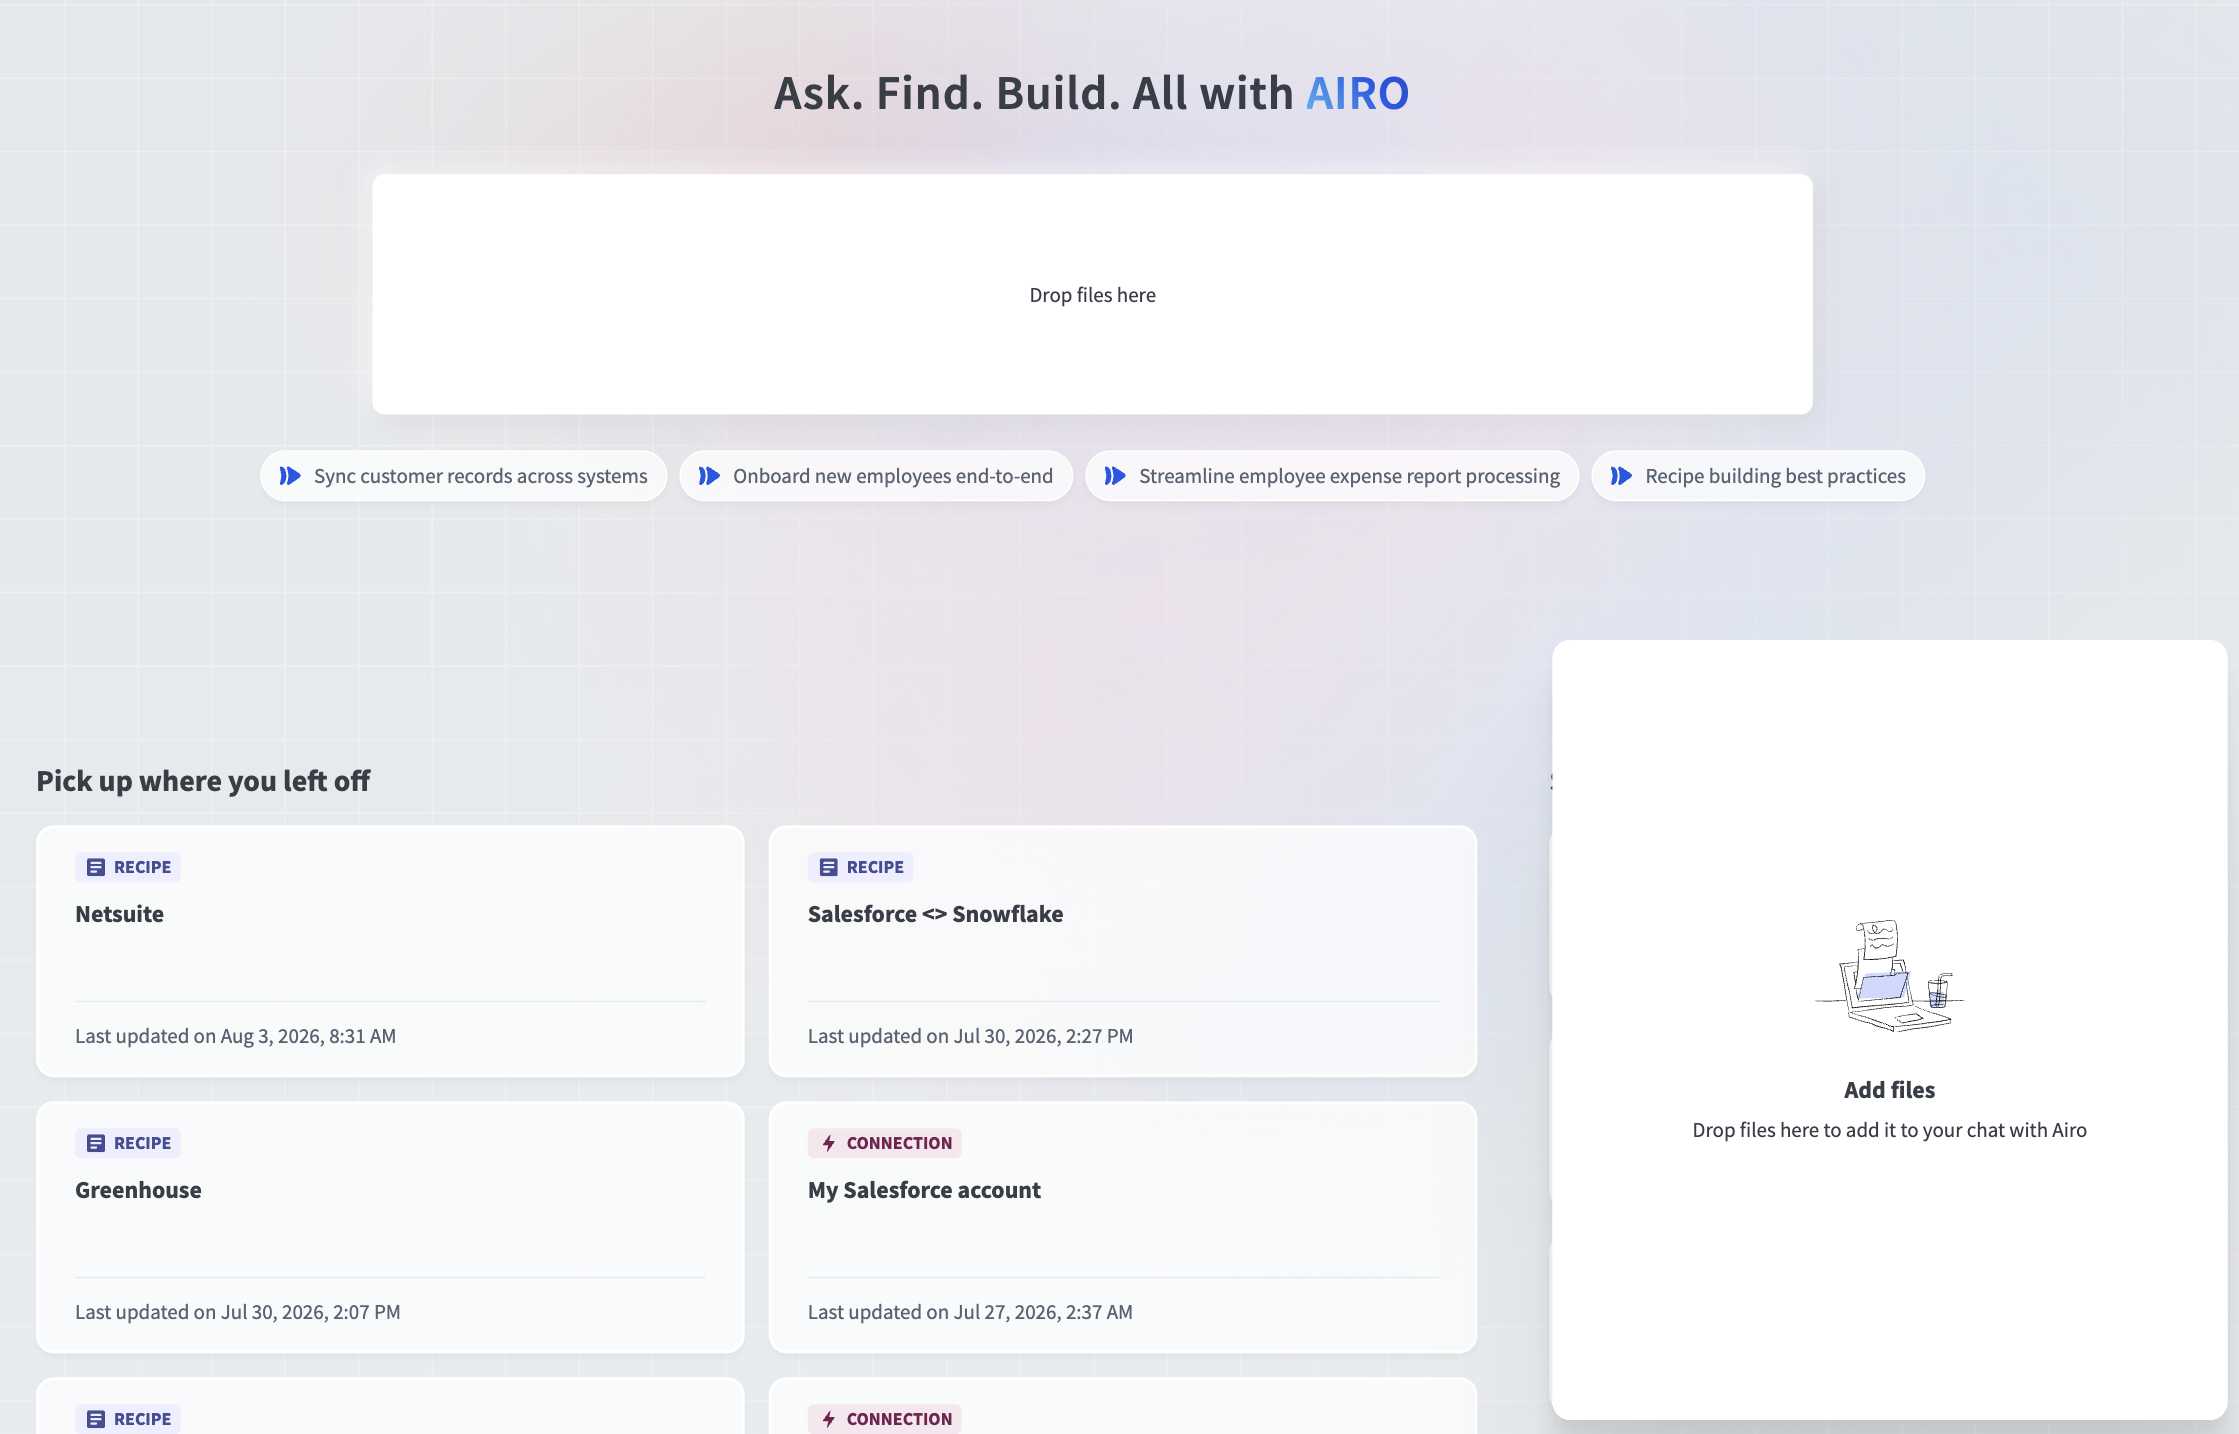Click the Streamline employee expense suggestion arrow icon
The width and height of the screenshot is (2239, 1434).
(x=1115, y=476)
